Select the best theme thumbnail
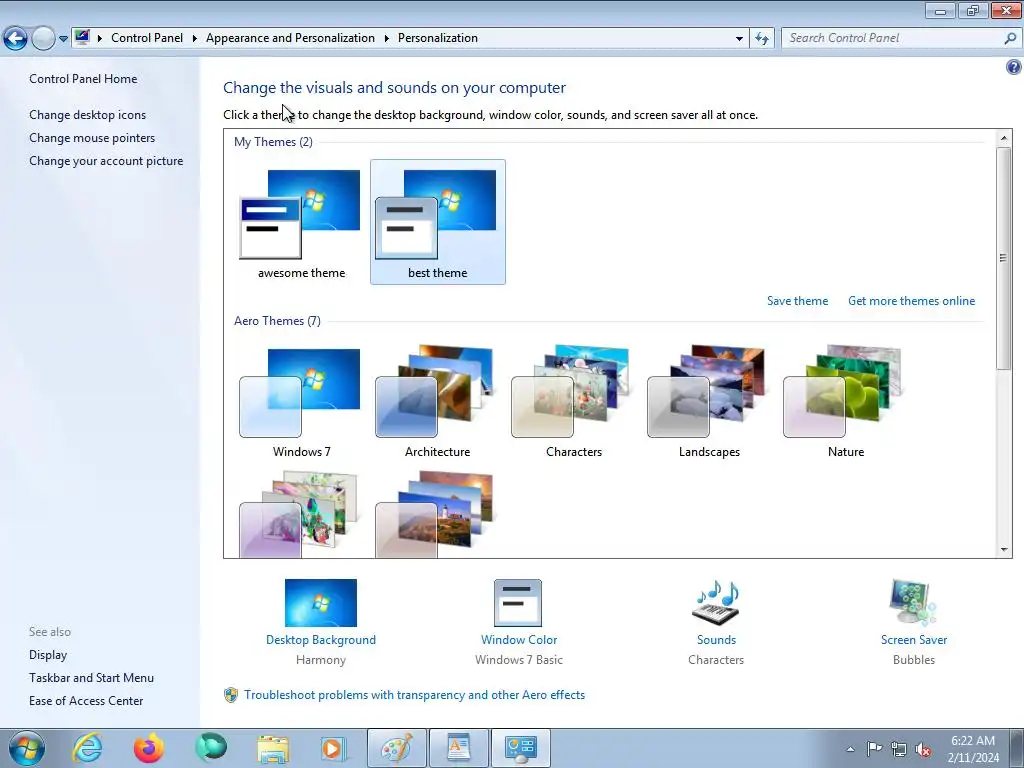This screenshot has width=1024, height=768. [438, 222]
